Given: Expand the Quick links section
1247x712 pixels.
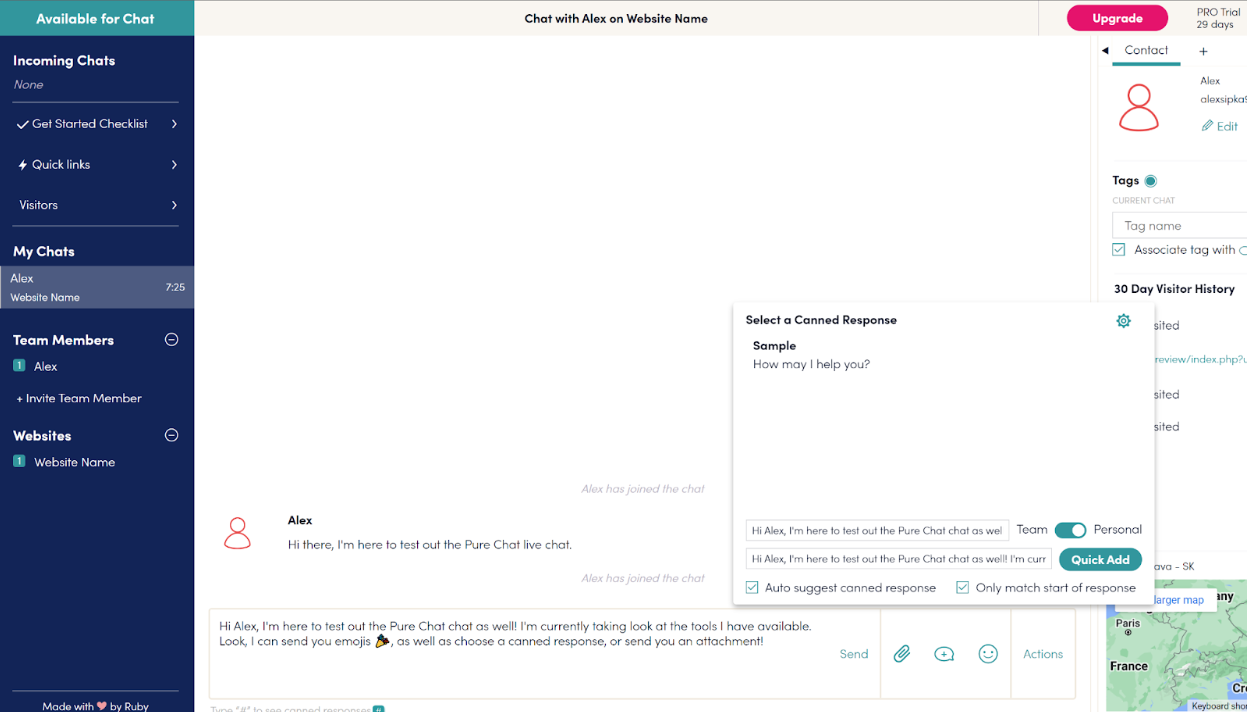Looking at the screenshot, I should tap(96, 165).
